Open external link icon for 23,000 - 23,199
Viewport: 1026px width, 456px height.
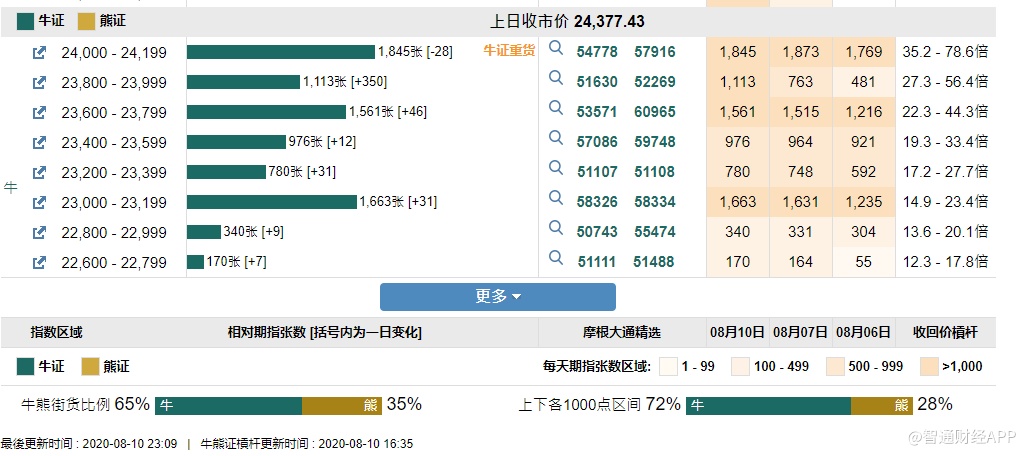click(x=39, y=202)
